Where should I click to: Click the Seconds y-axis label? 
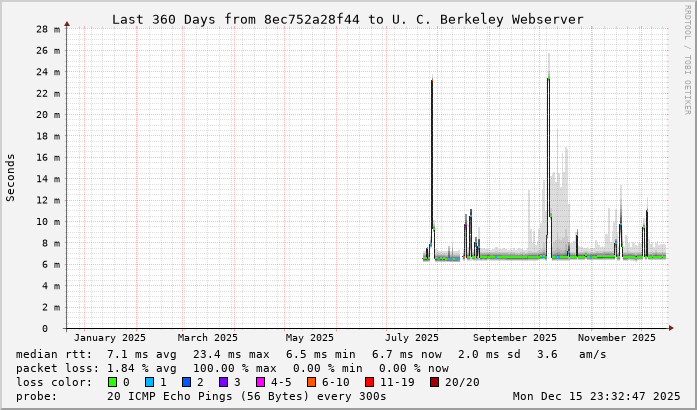click(11, 177)
